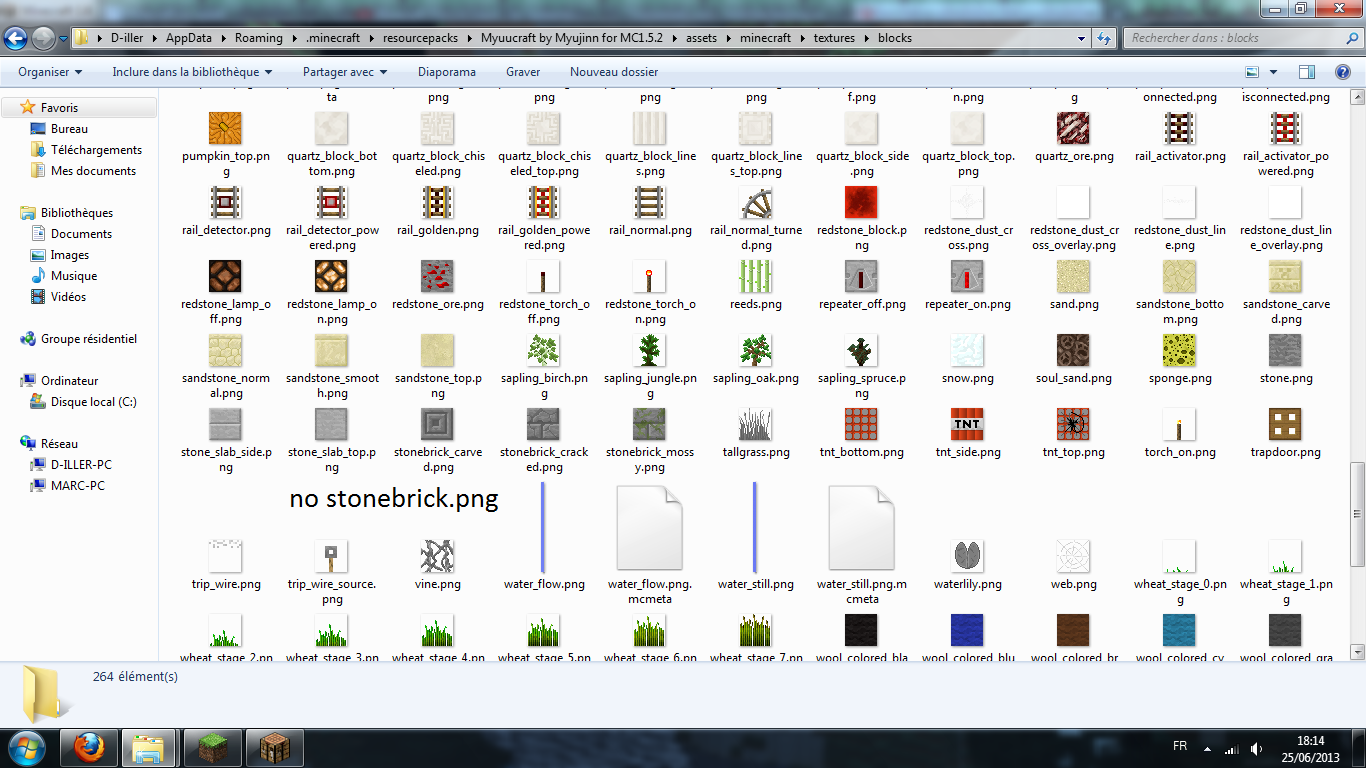Click the Diaporama toolbar button
1366x768 pixels.
447,72
